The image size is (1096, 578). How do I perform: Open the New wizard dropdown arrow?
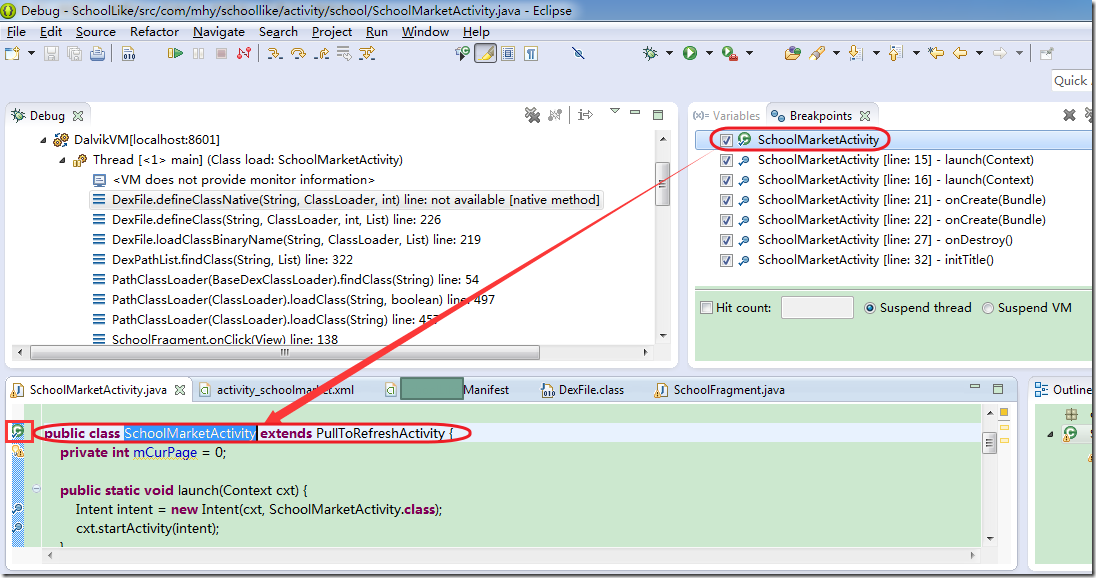(31, 53)
